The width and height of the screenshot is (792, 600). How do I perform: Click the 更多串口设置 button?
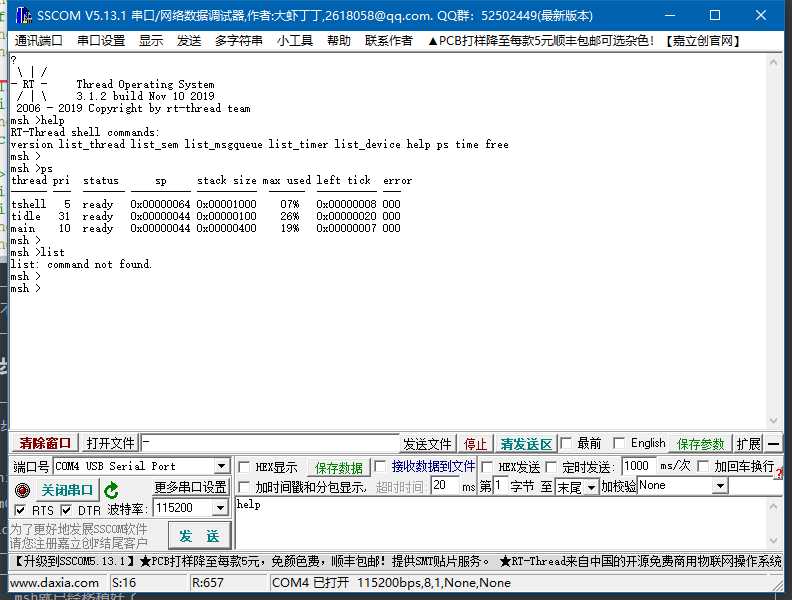coord(190,487)
